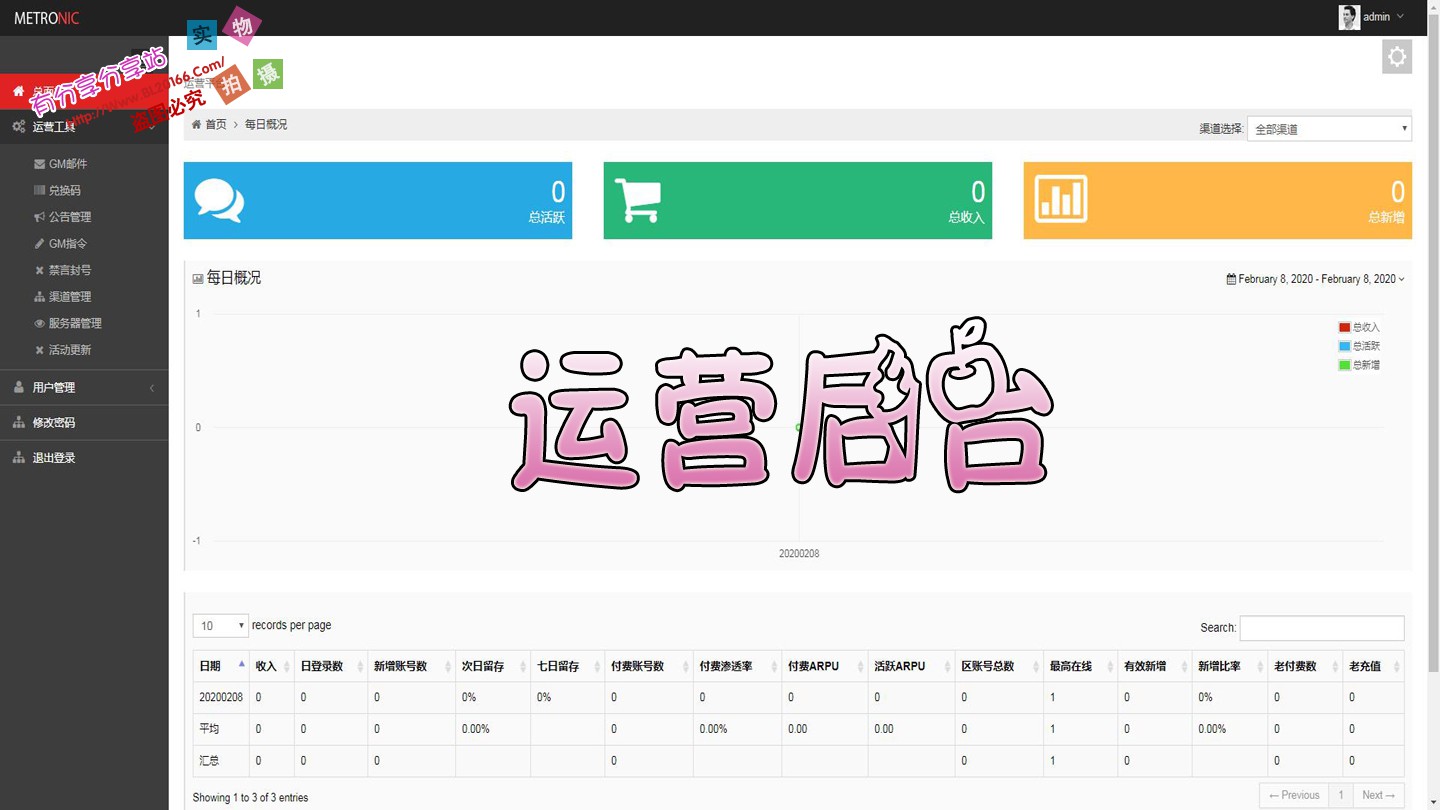Open the settings gear at top right
Image resolution: width=1440 pixels, height=810 pixels.
(1396, 56)
